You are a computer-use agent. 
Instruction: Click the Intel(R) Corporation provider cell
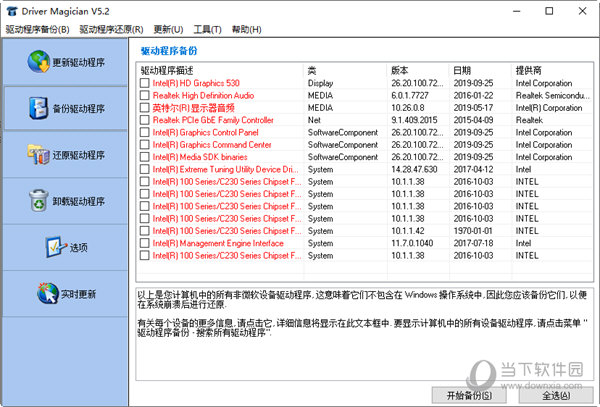tap(549, 107)
